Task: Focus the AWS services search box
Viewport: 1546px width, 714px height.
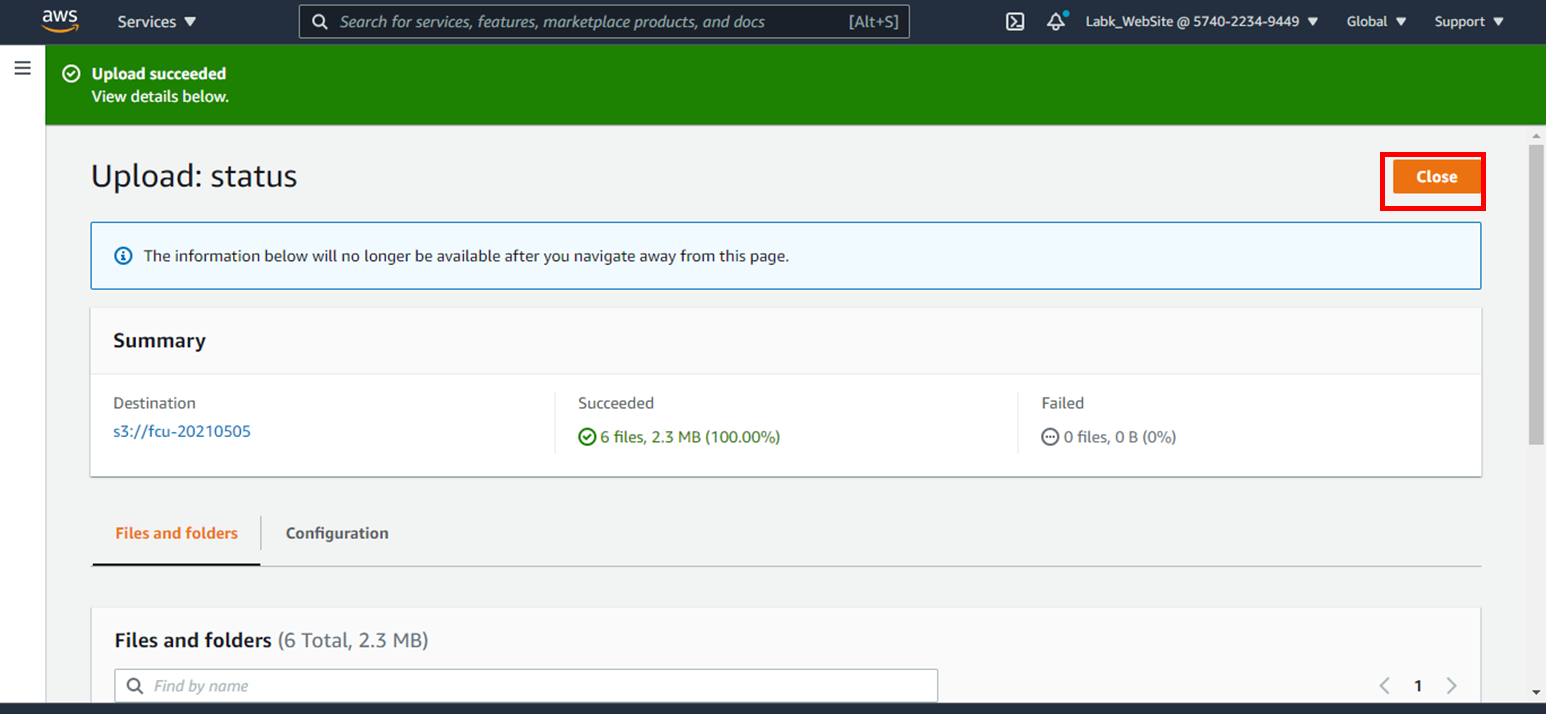Action: pos(604,21)
